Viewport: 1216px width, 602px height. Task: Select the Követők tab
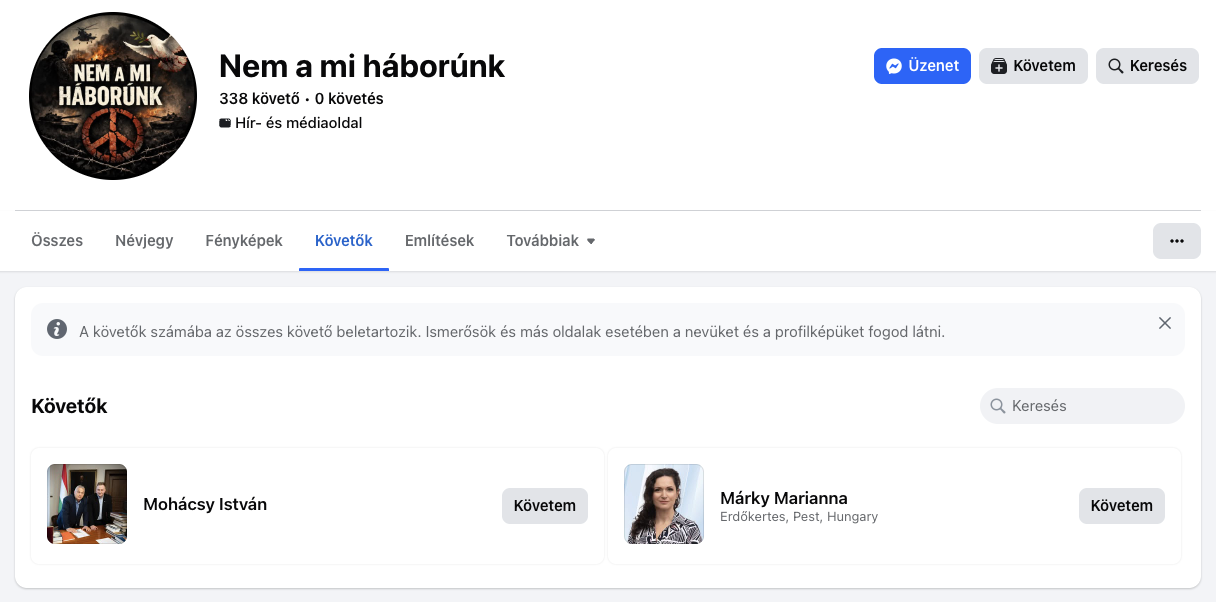click(x=343, y=241)
